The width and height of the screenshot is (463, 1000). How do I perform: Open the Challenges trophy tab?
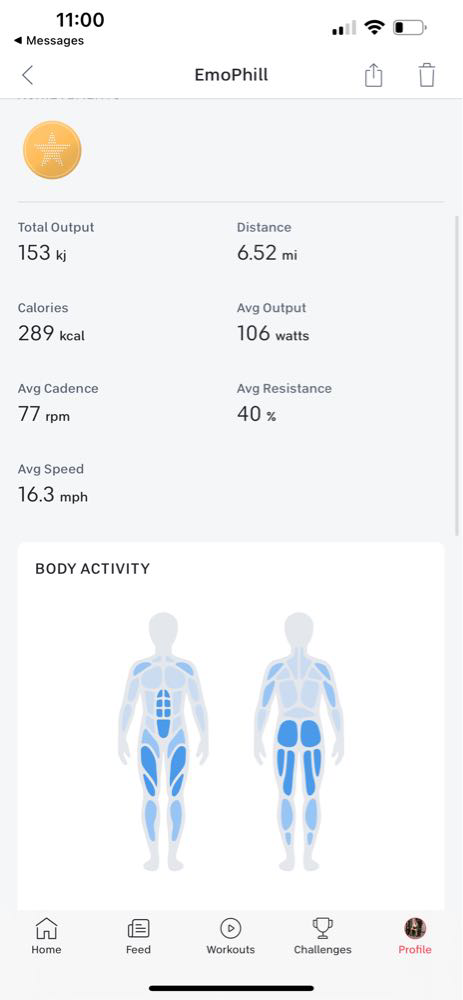coord(322,936)
